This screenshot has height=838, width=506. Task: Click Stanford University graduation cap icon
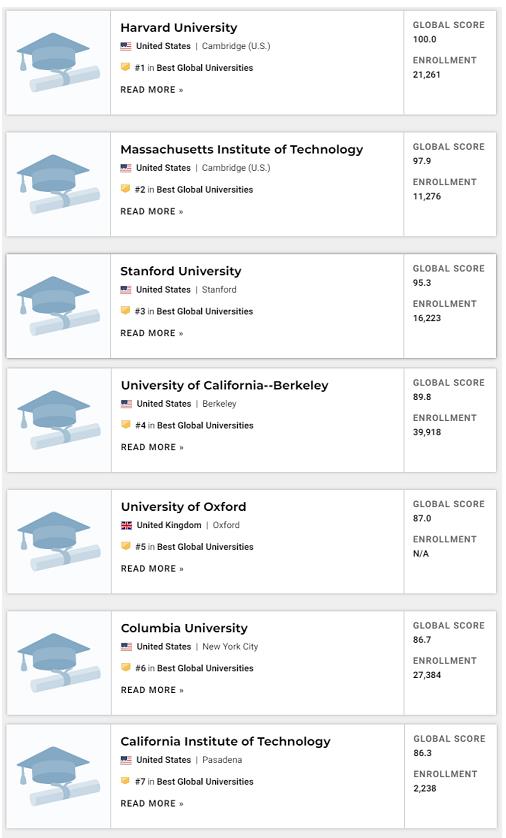coord(58,306)
